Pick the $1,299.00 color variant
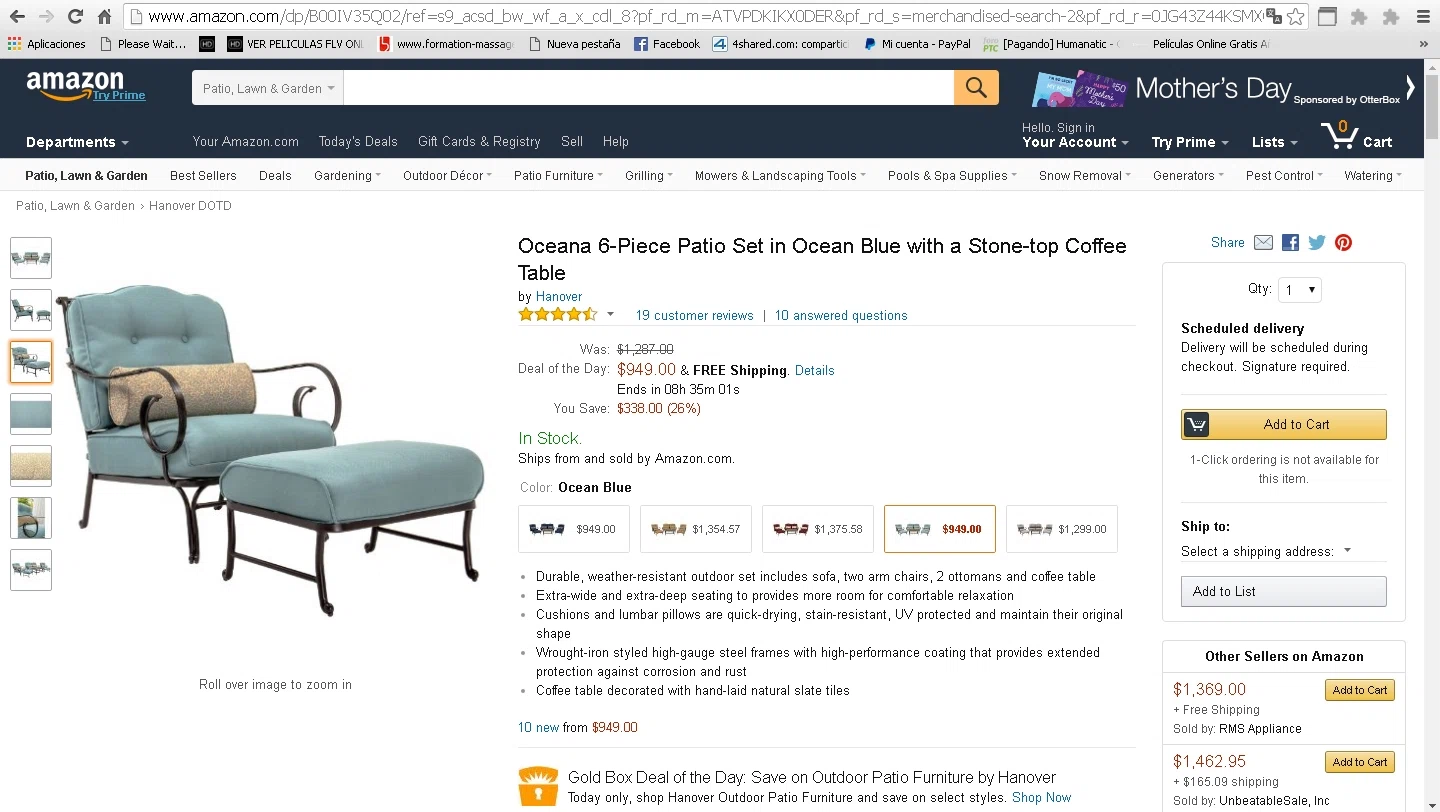 tap(1062, 529)
